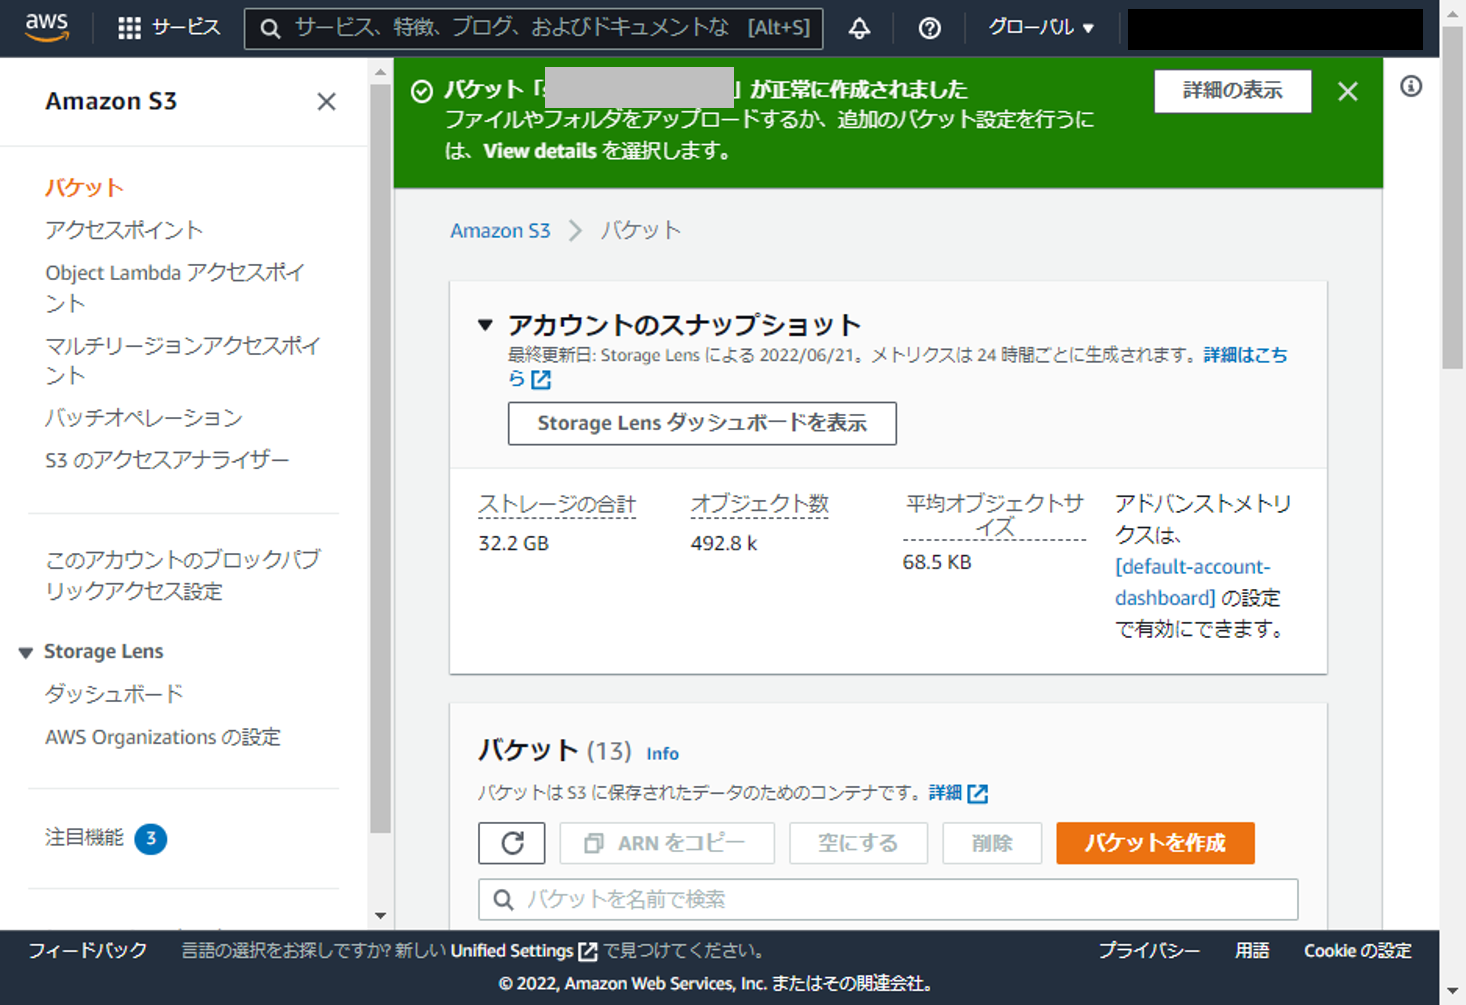The image size is (1466, 1005).
Task: Click the バケットを名前で検索 search field
Action: 888,899
